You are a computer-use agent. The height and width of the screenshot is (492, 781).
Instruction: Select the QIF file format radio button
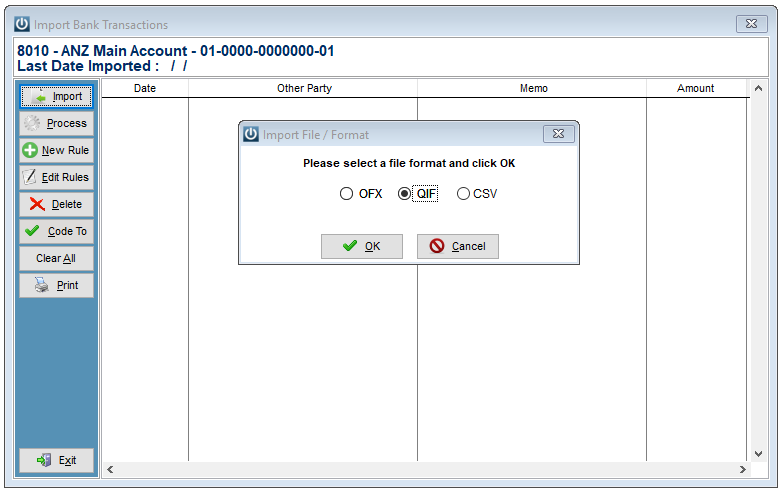click(404, 194)
